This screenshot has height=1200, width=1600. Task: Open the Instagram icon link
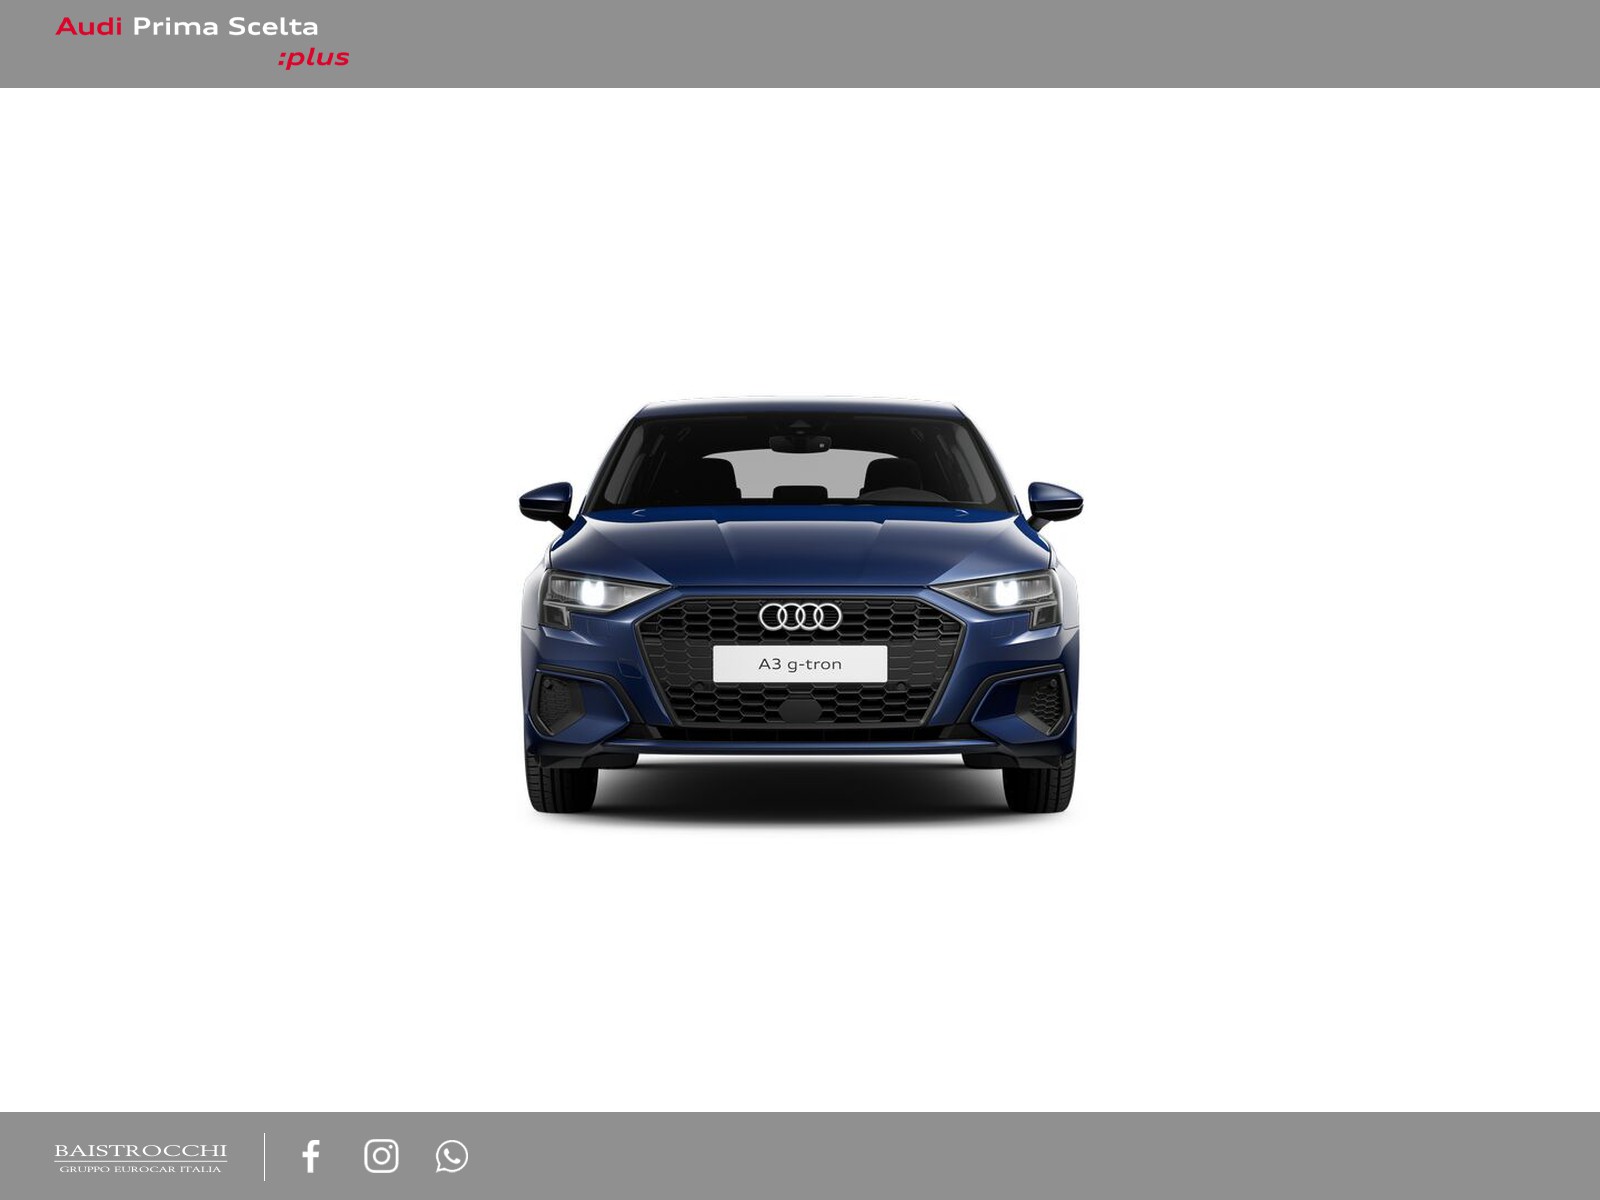tap(381, 1156)
